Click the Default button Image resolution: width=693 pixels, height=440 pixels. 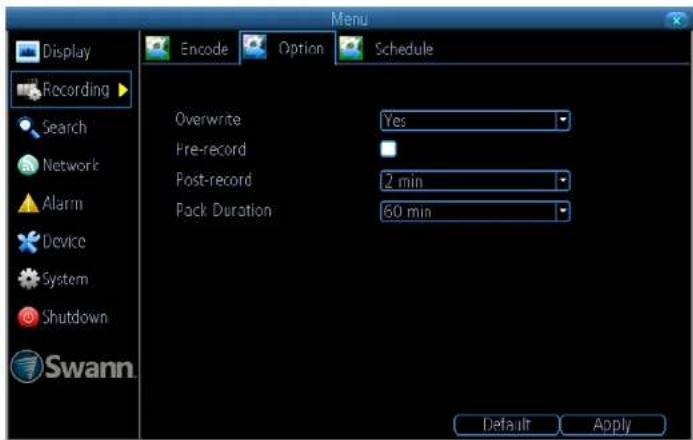click(506, 425)
